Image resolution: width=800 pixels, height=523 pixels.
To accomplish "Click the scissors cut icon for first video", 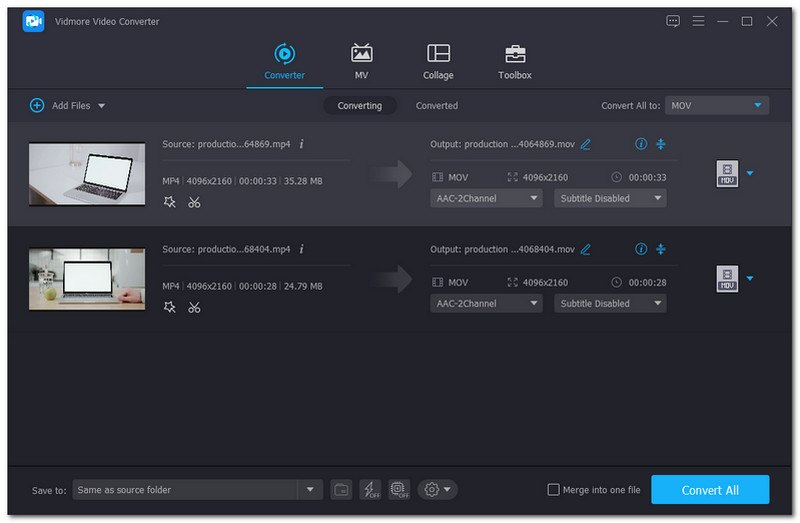I will (x=194, y=202).
